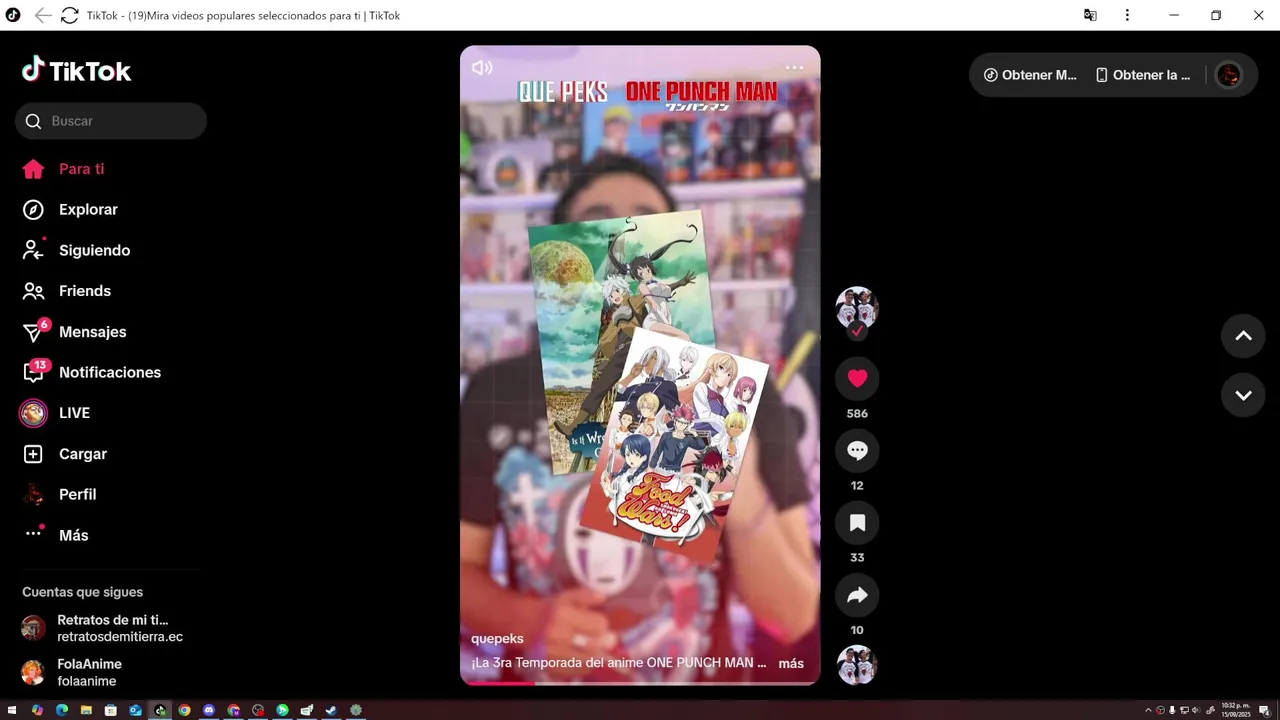1280x720 pixels.
Task: Open Perfil page
Action: click(x=60, y=494)
